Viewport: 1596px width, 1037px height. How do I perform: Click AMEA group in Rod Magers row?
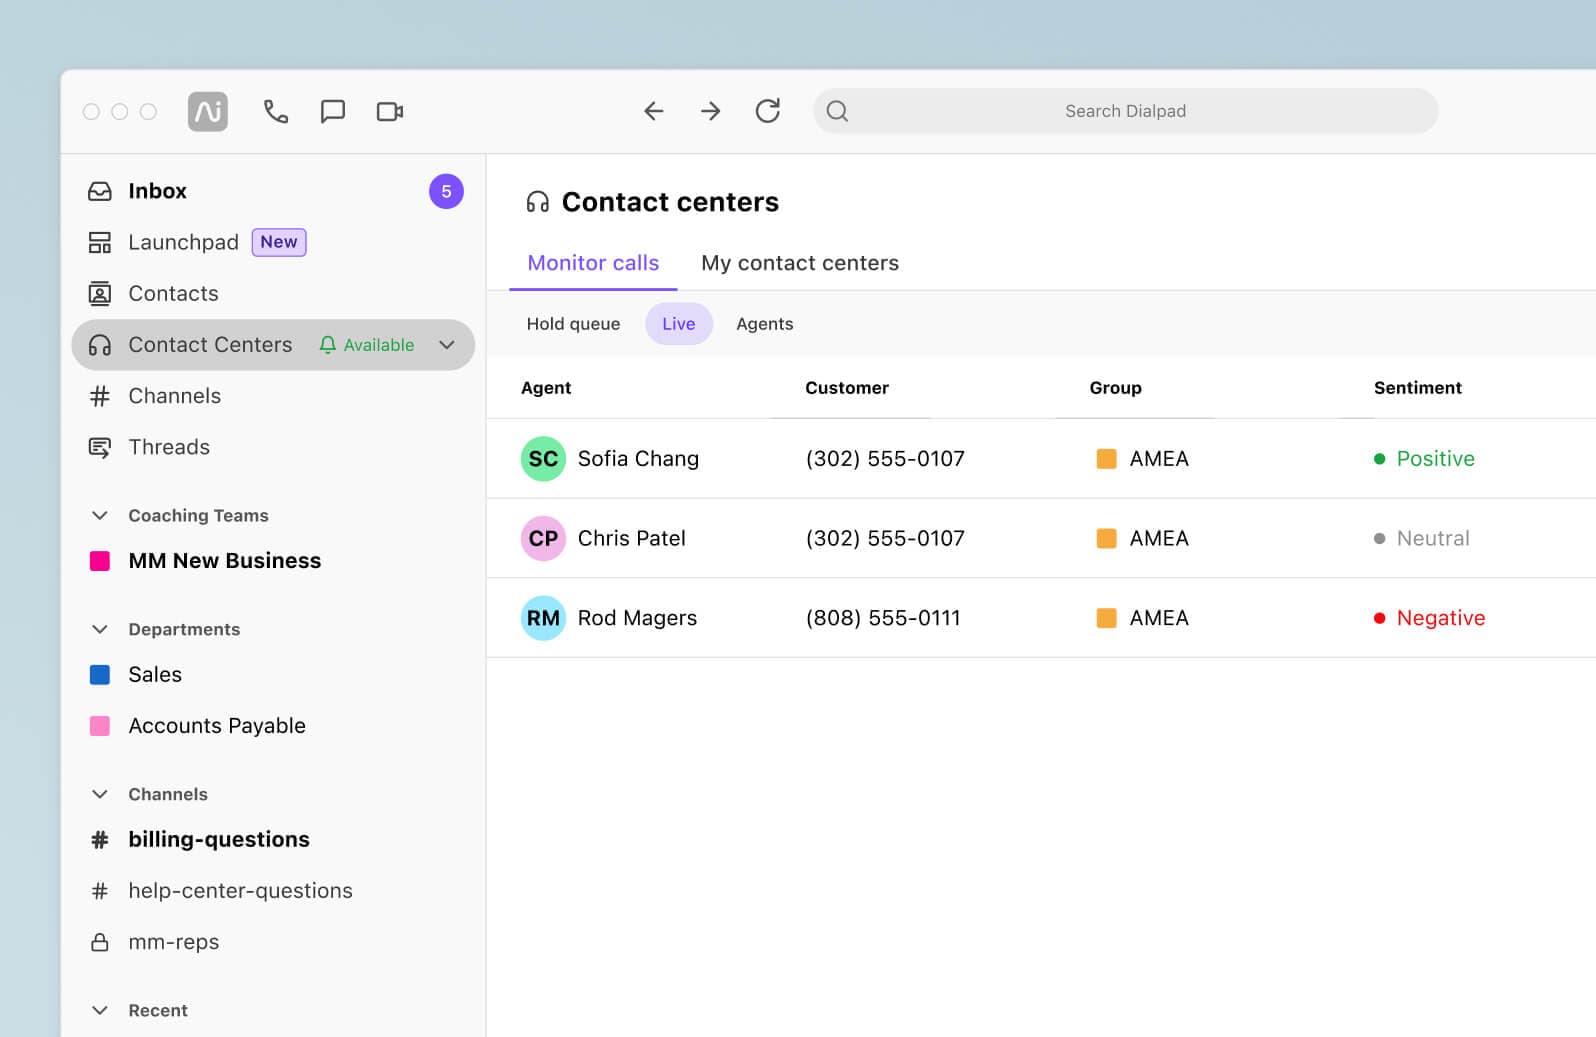[x=1143, y=619]
